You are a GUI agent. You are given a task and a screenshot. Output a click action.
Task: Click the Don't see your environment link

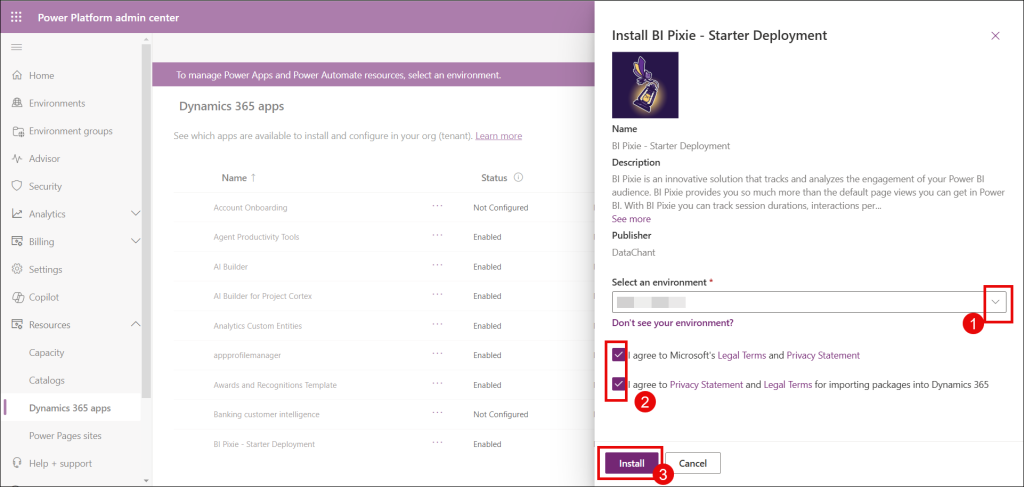[x=672, y=323]
